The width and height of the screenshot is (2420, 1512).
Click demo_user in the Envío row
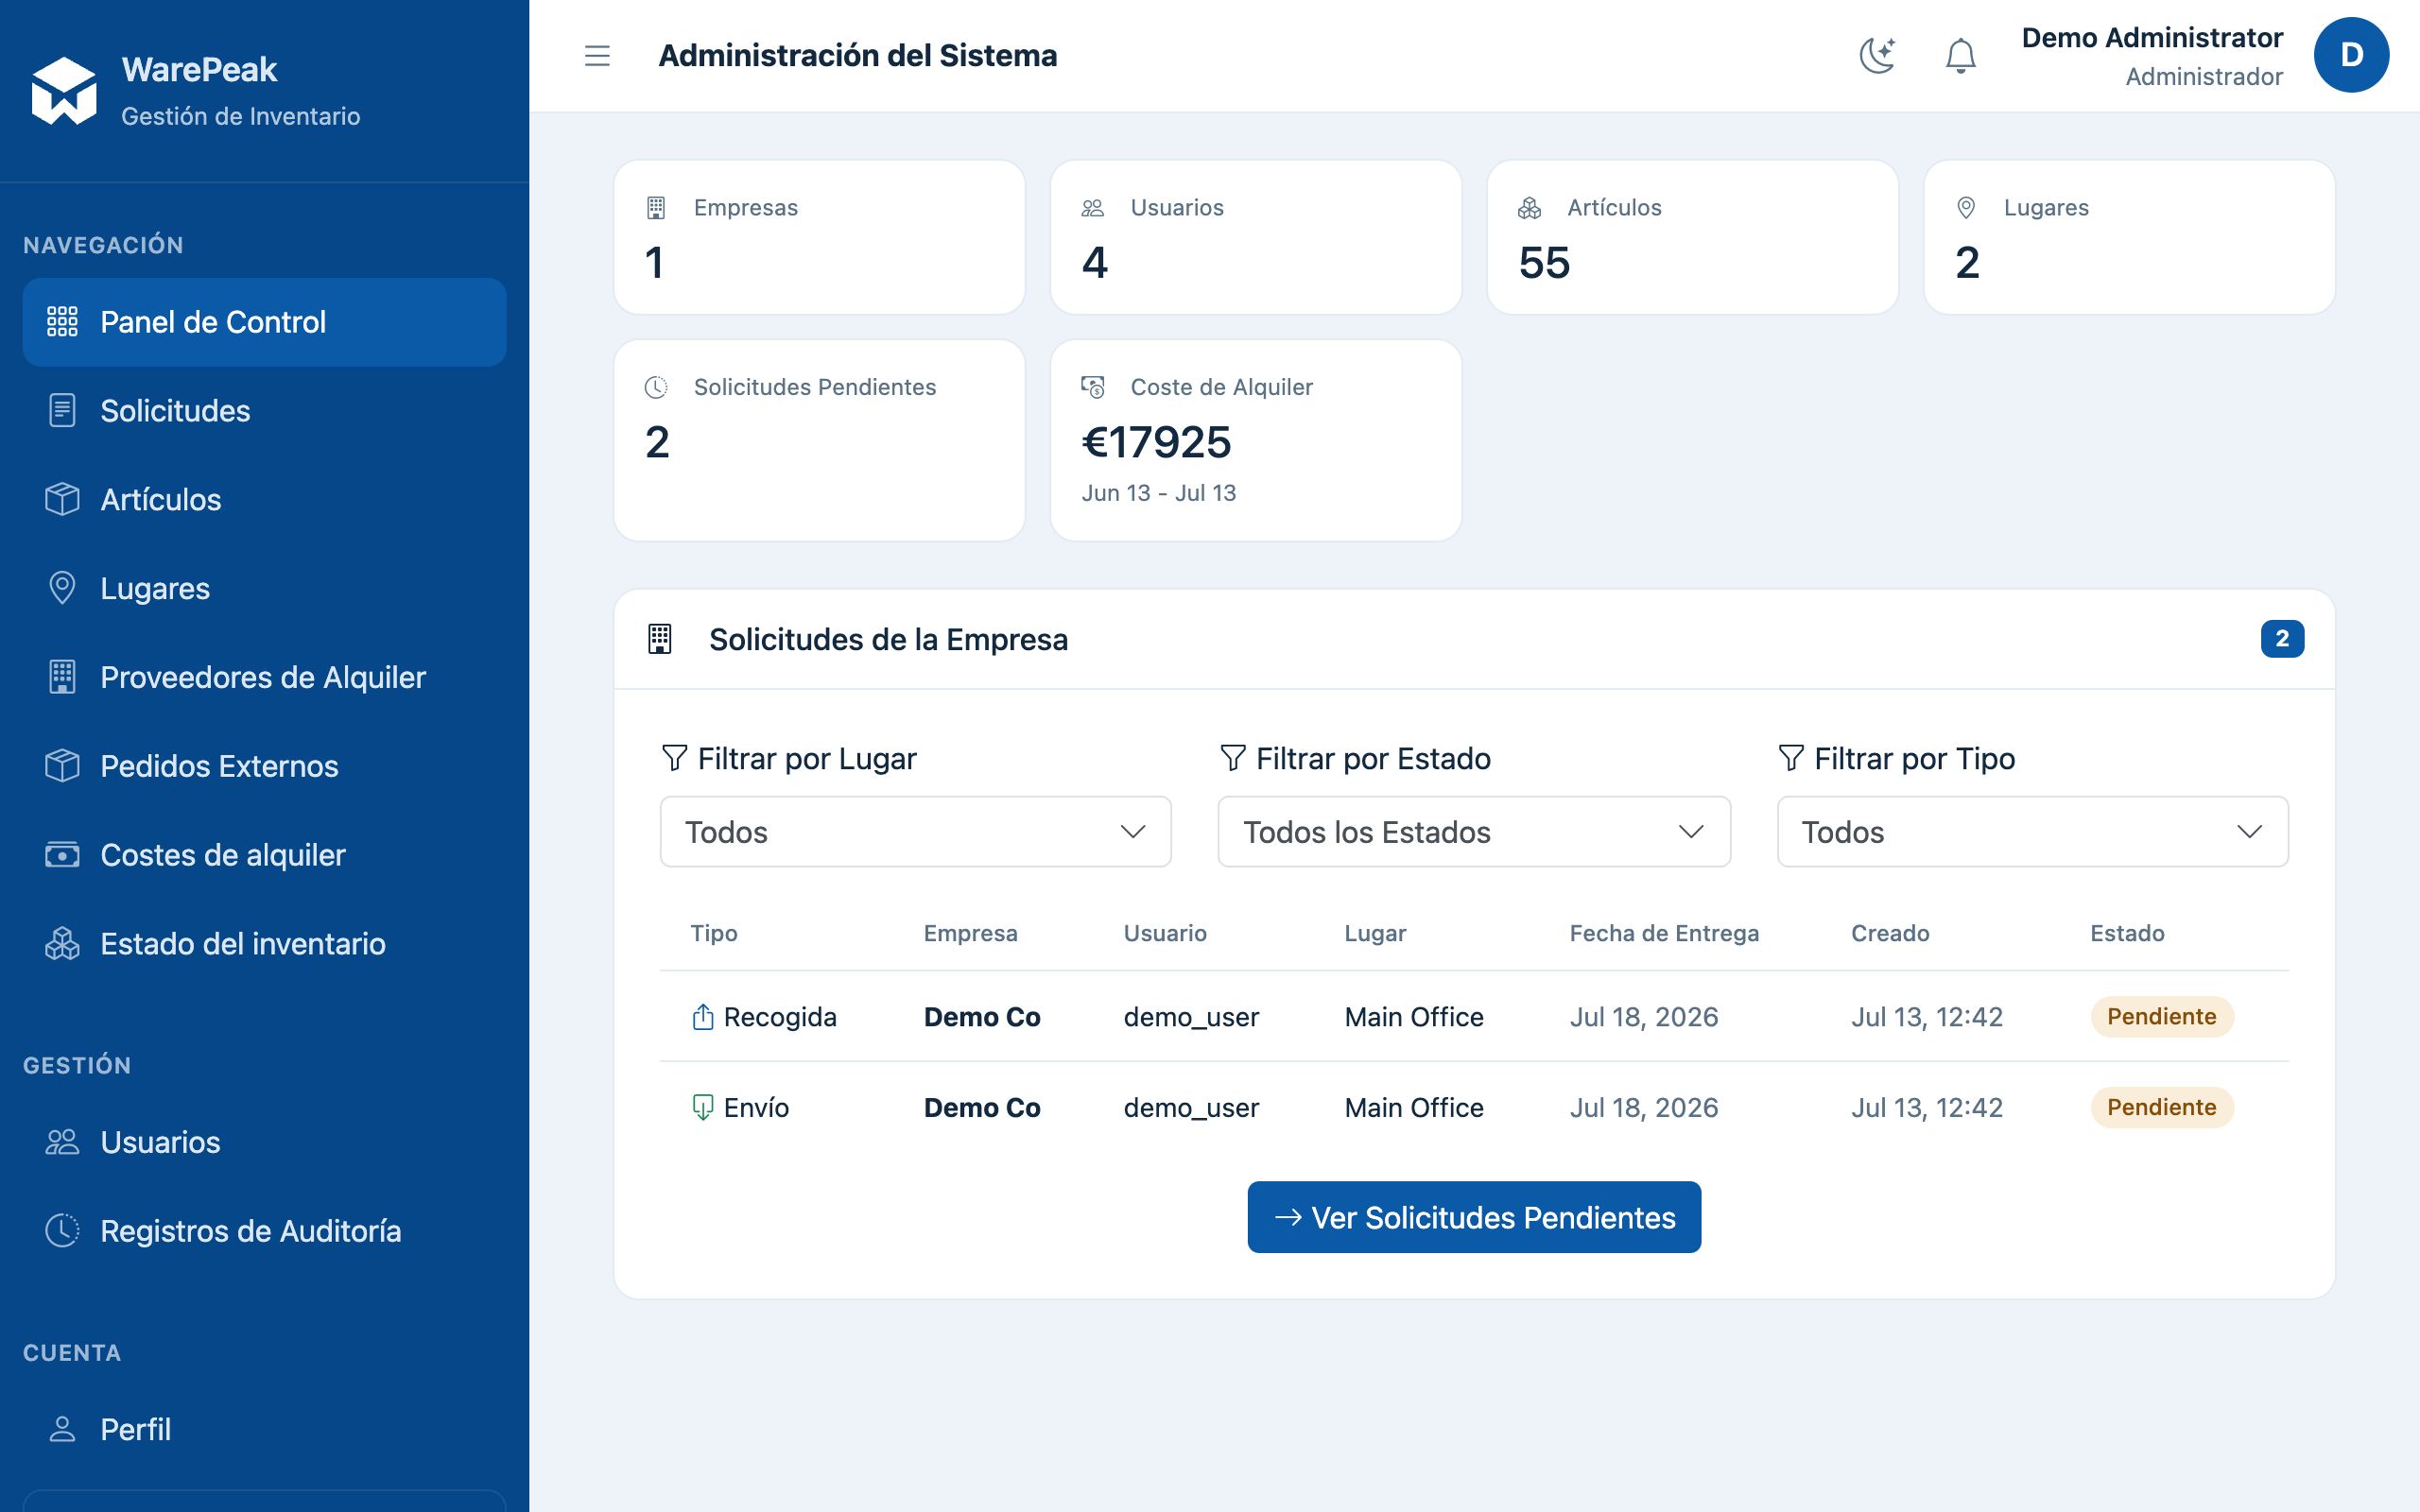tap(1191, 1108)
